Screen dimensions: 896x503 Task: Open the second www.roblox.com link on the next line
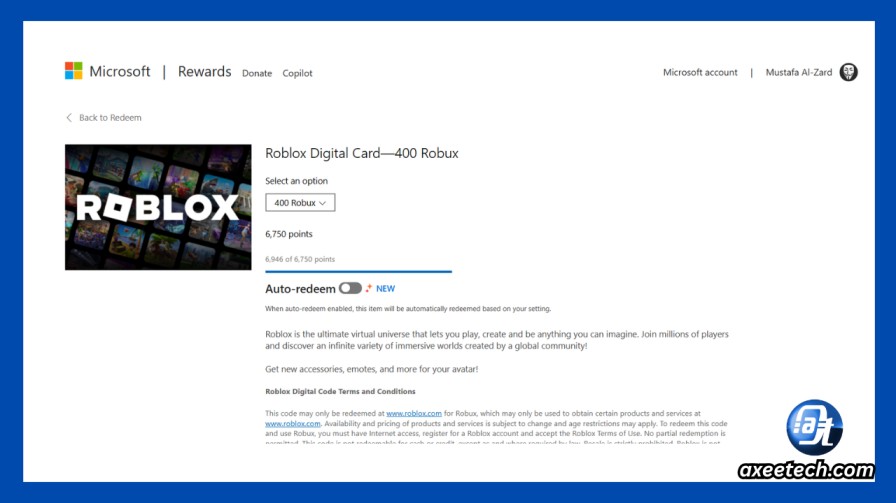(x=293, y=424)
